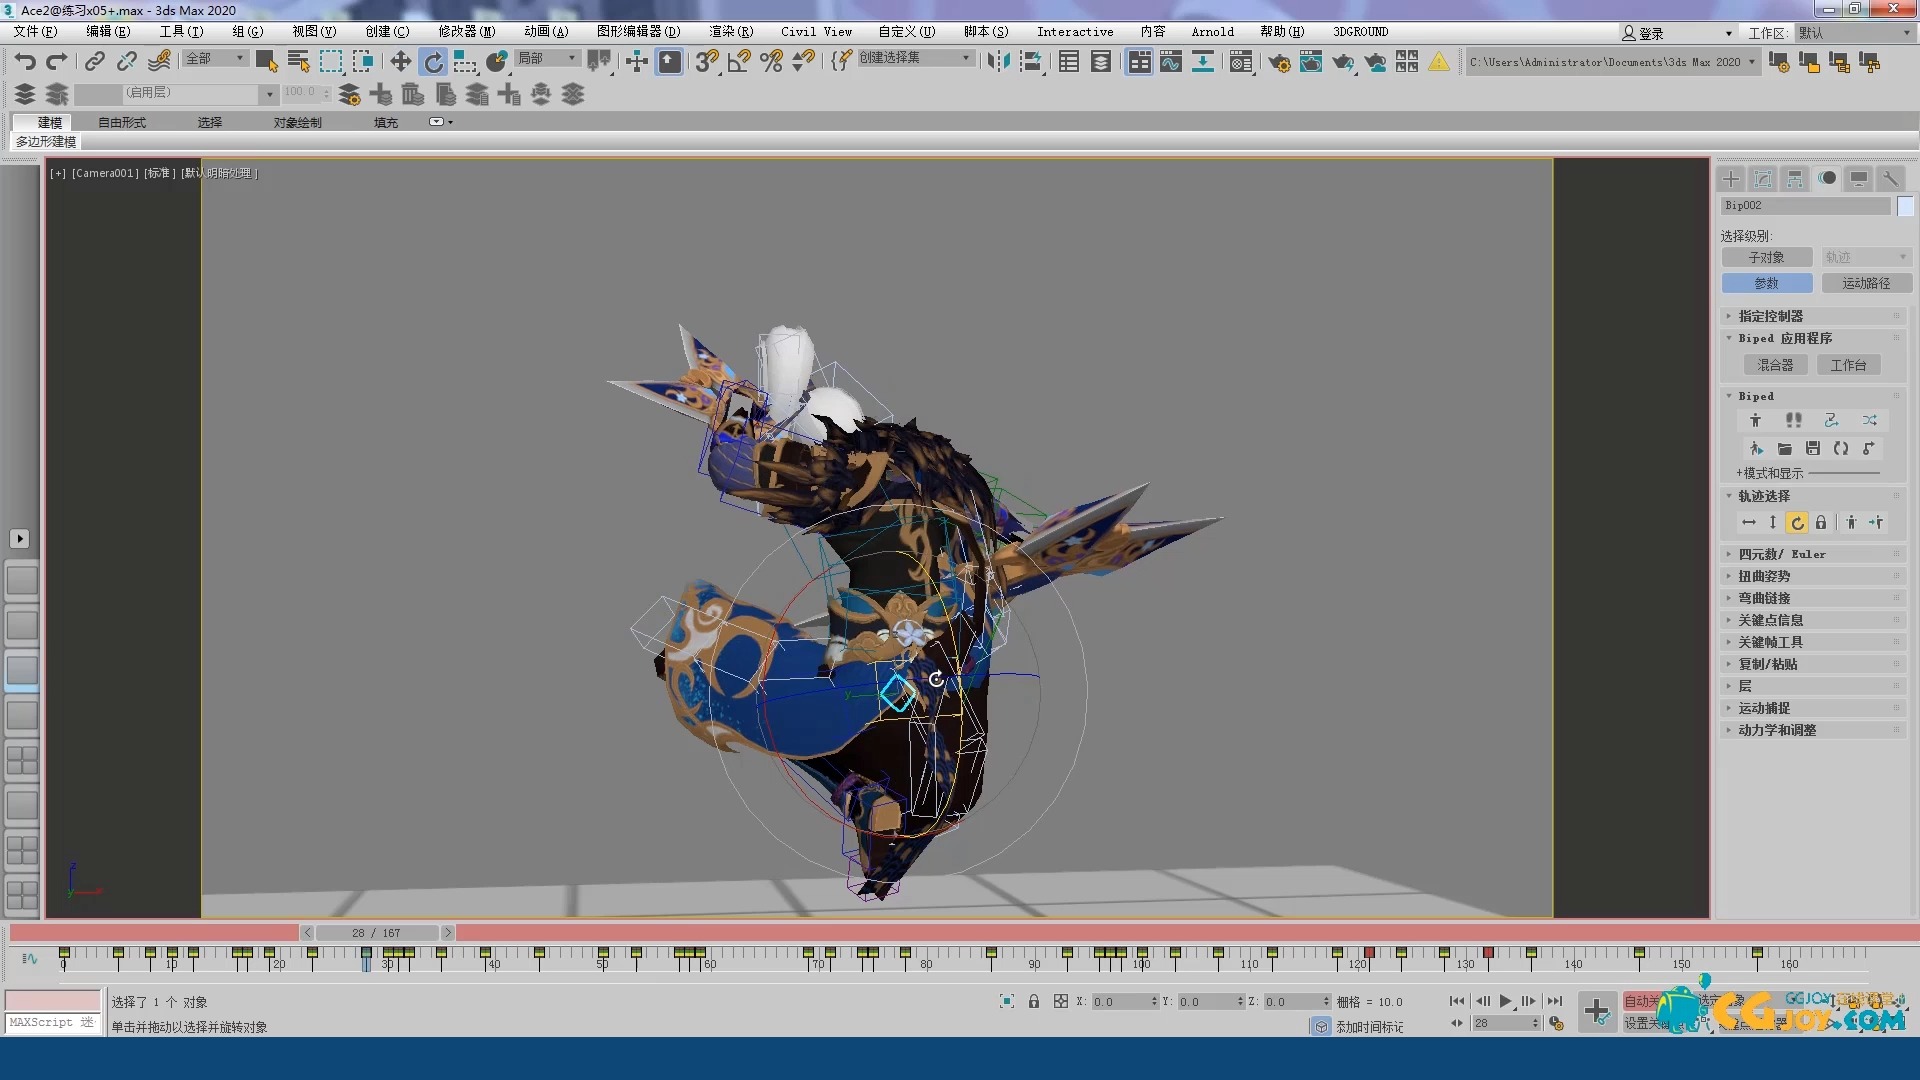1920x1080 pixels.
Task: Select the Move tool in main toolbar
Action: (400, 62)
